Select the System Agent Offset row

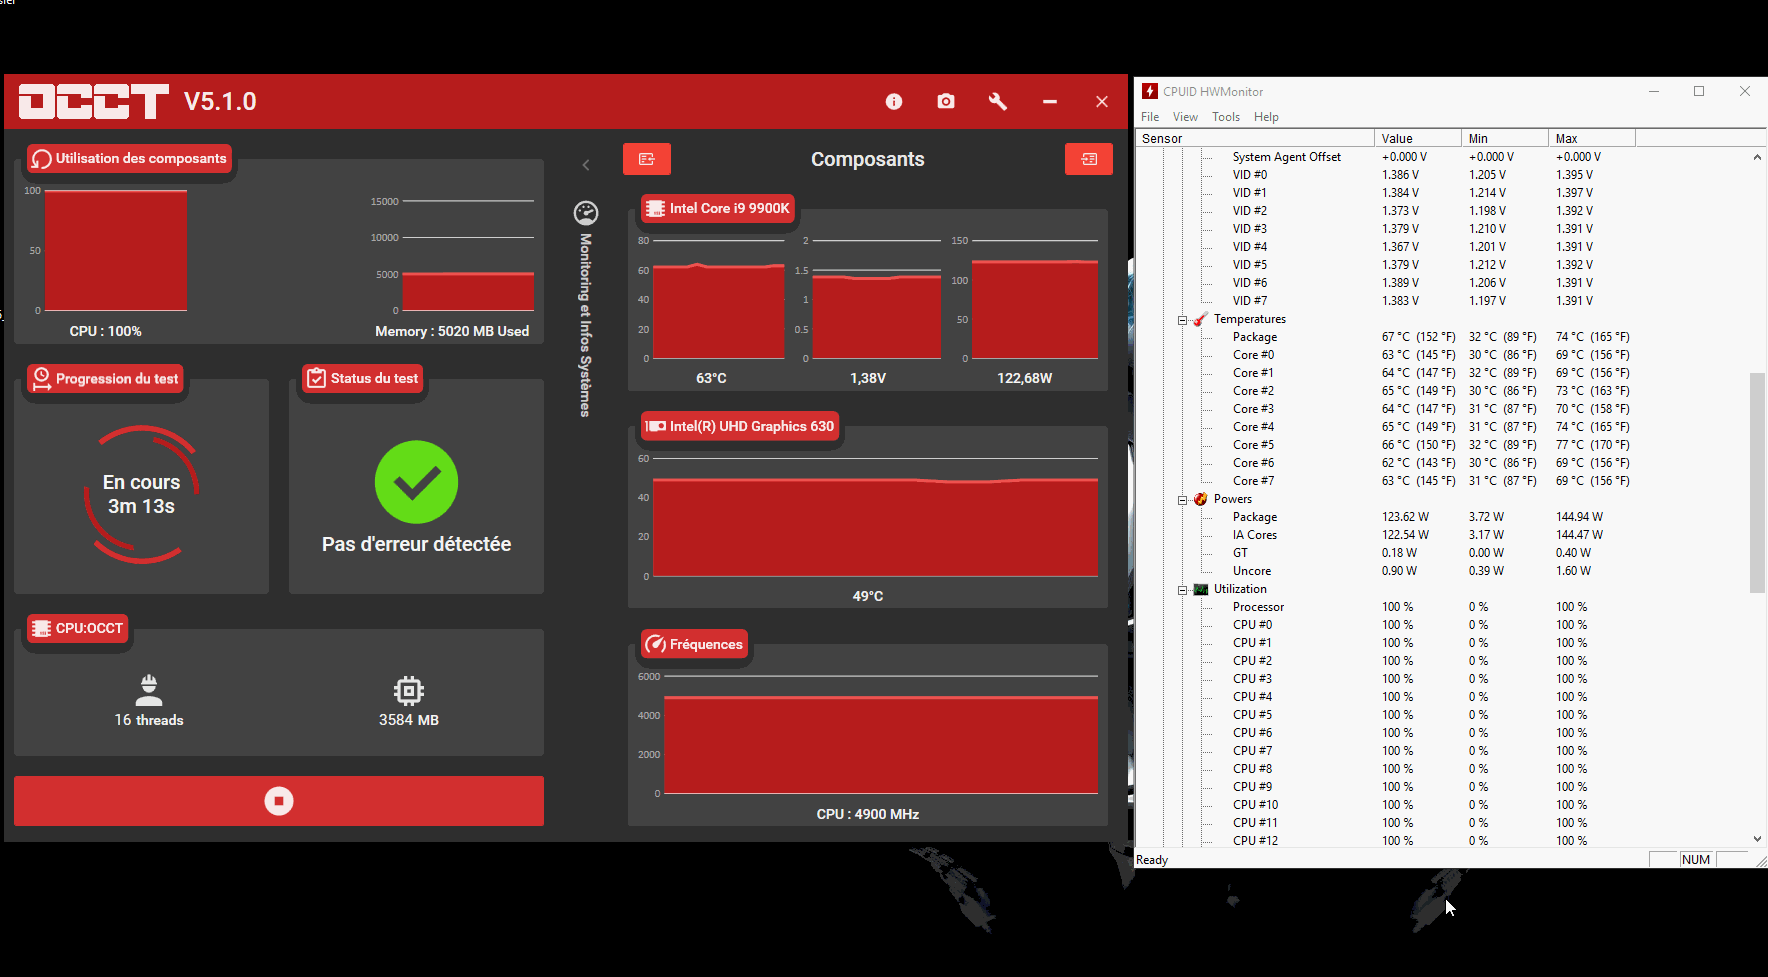[1286, 157]
